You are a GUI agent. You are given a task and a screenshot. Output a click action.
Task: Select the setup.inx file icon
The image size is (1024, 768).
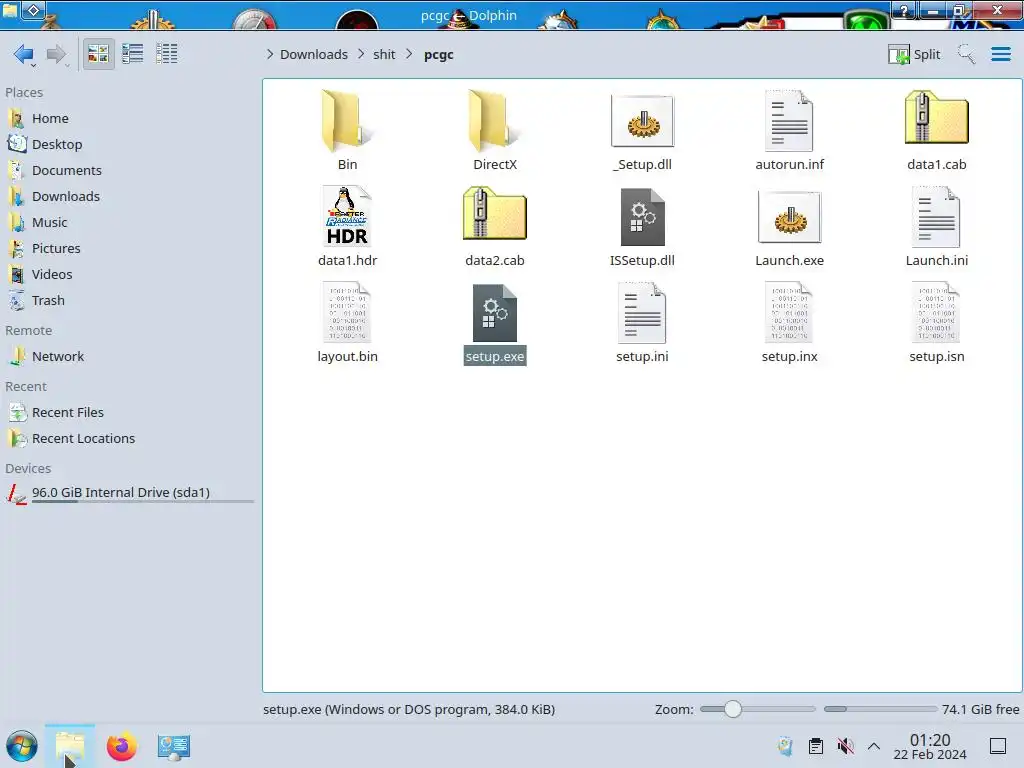pos(789,313)
